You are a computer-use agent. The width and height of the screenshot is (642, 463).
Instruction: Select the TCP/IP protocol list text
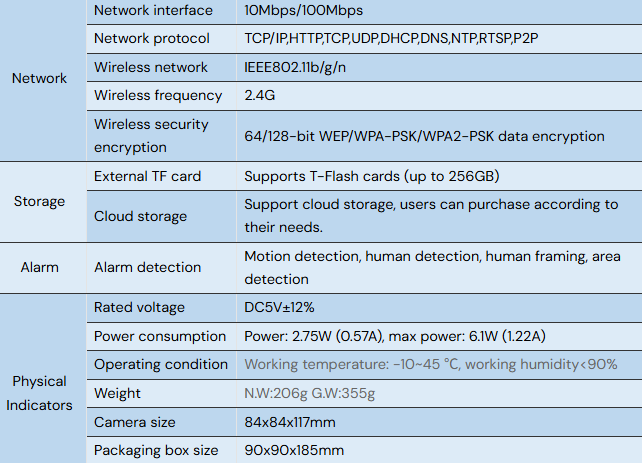pos(391,38)
